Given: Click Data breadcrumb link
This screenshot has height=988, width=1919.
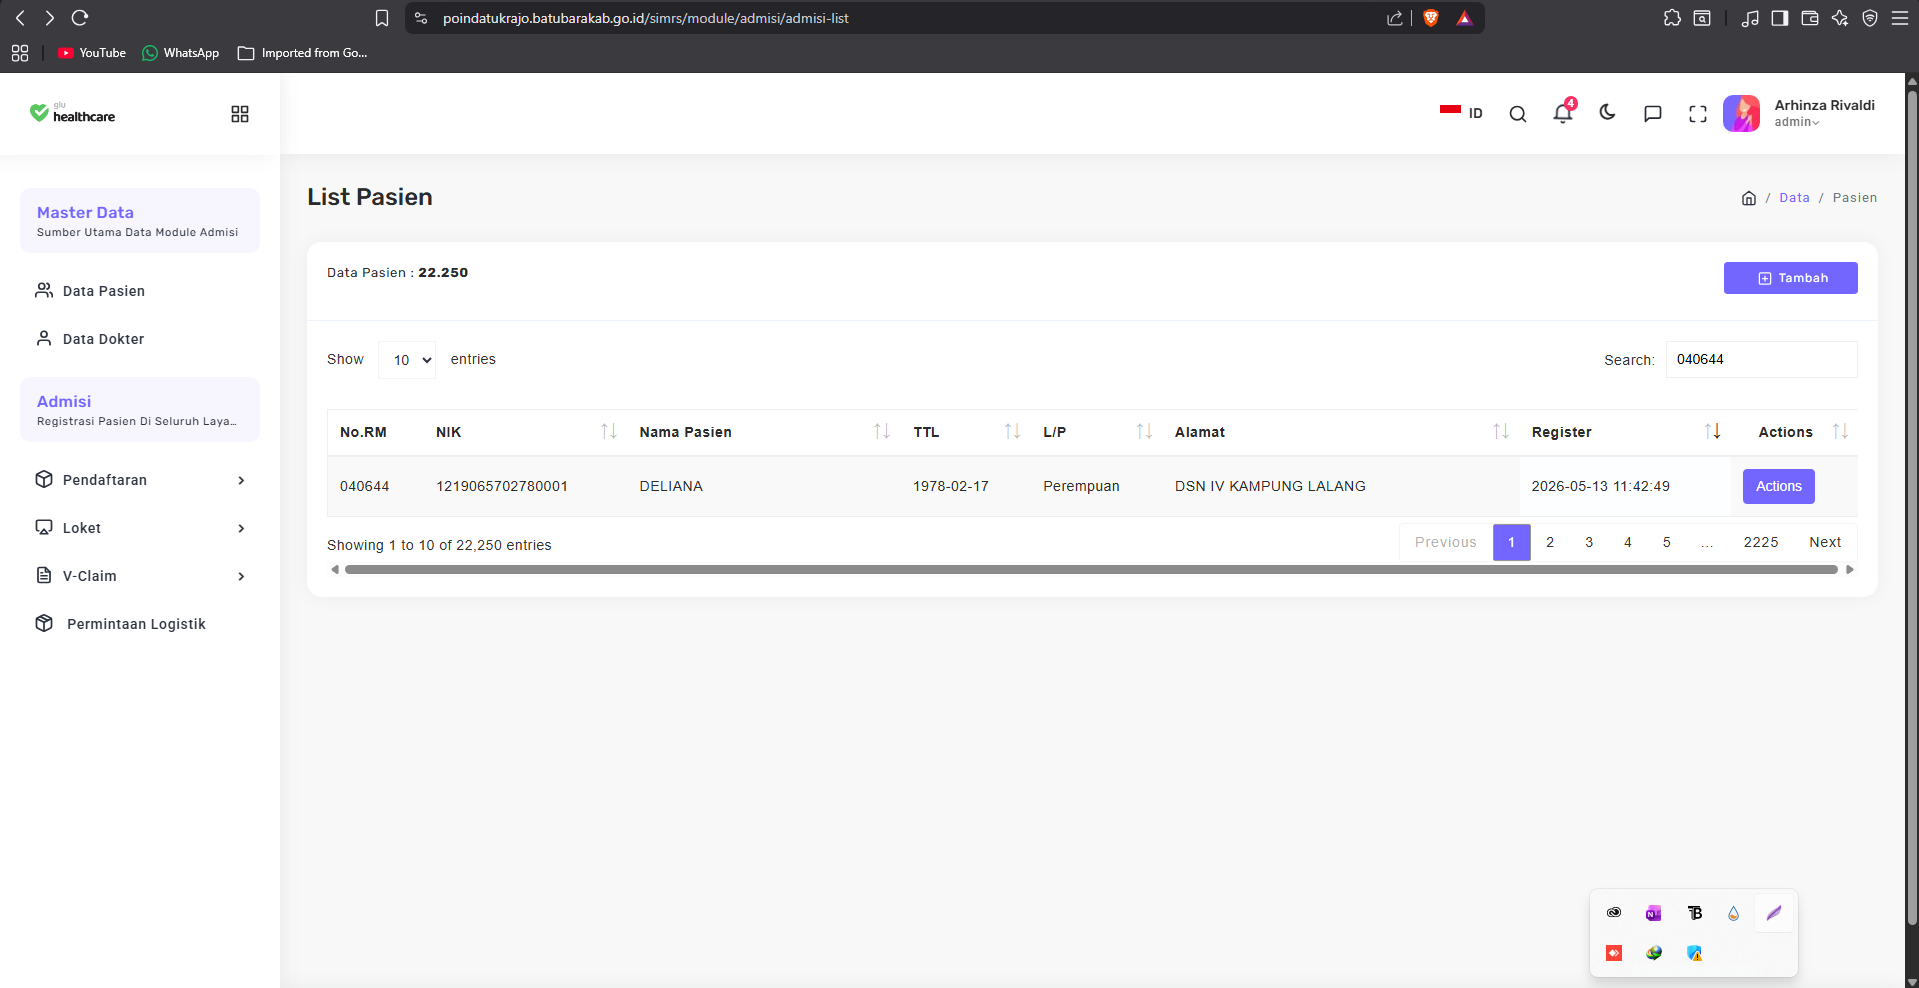Looking at the screenshot, I should (x=1794, y=198).
